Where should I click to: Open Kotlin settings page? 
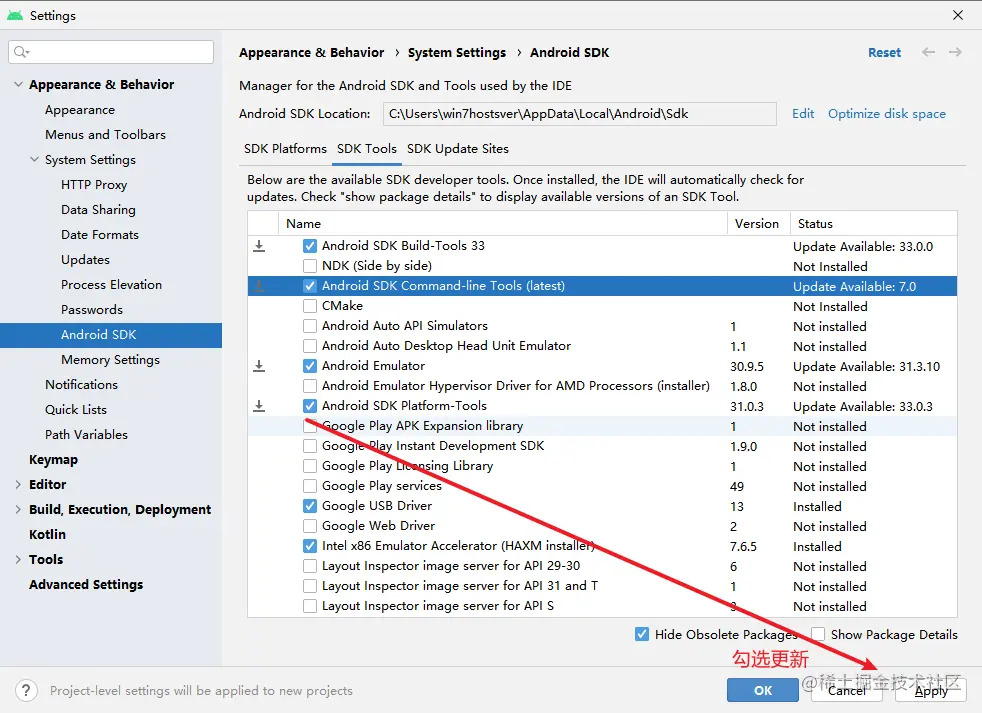pyautogui.click(x=47, y=534)
